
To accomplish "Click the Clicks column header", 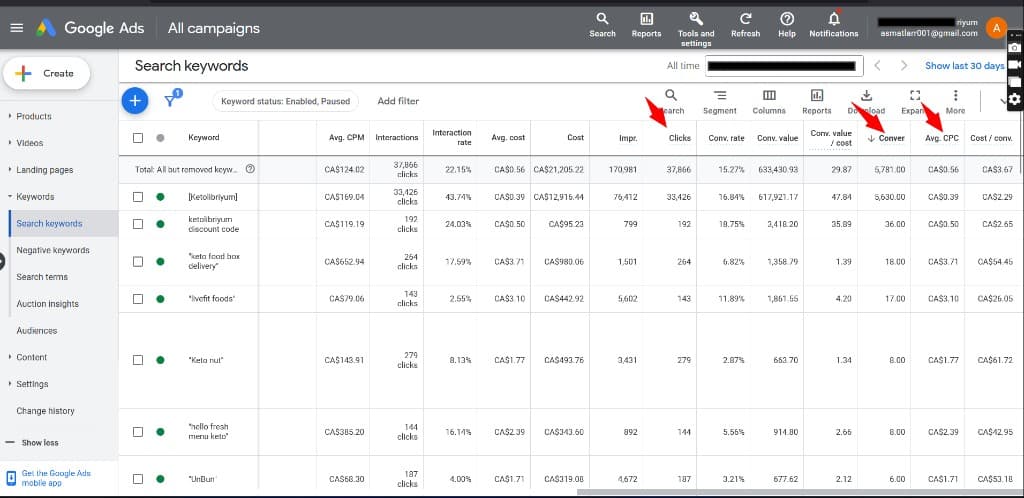I will tap(679, 138).
